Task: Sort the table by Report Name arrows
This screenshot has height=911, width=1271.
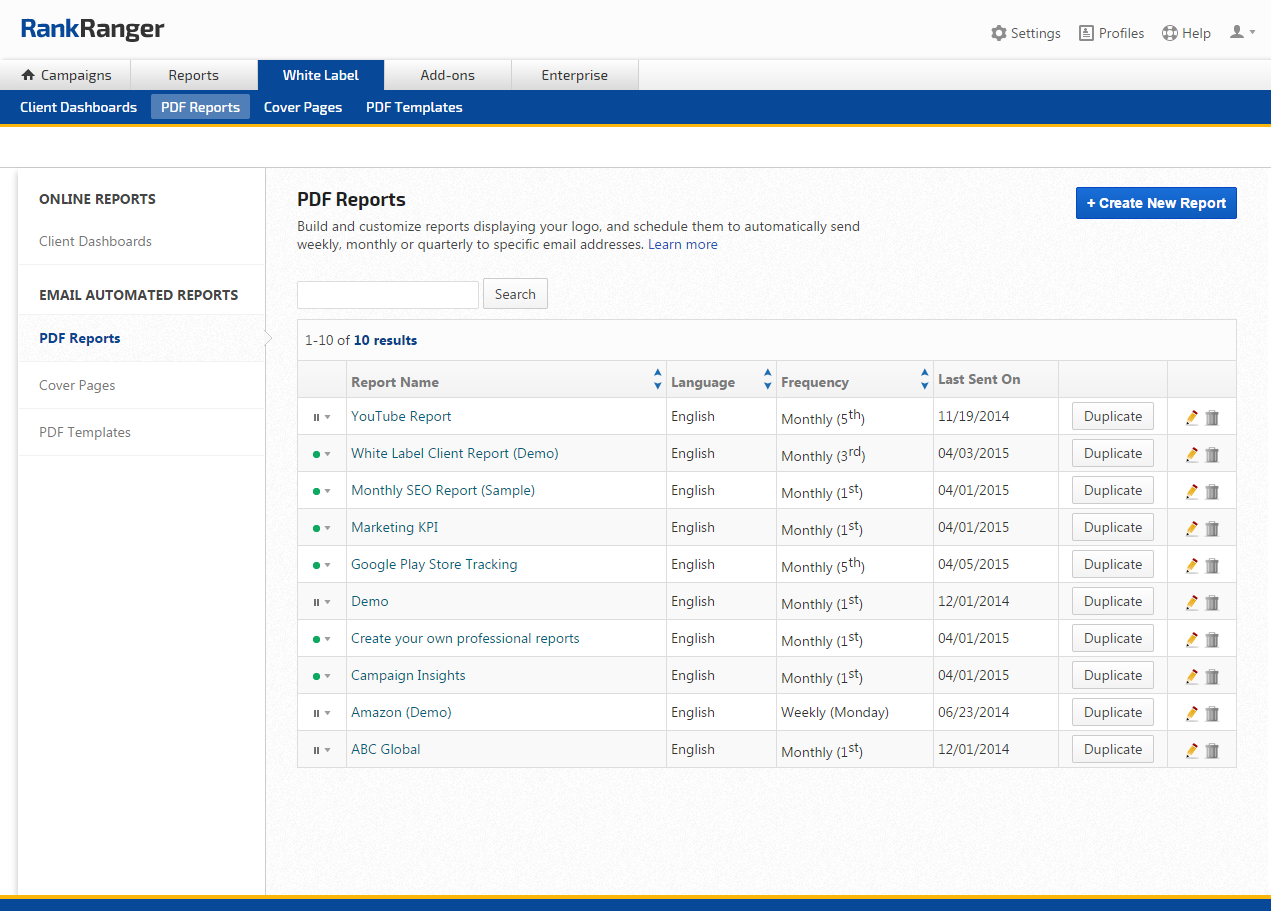Action: 657,380
